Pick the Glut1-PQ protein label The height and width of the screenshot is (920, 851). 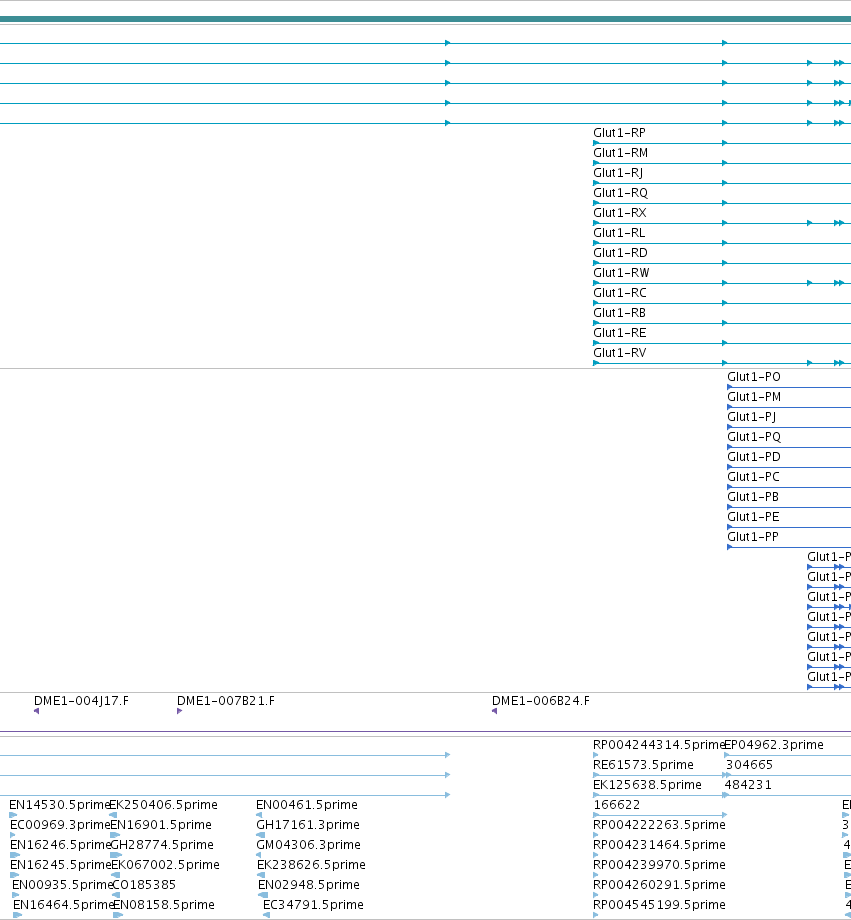pos(754,437)
